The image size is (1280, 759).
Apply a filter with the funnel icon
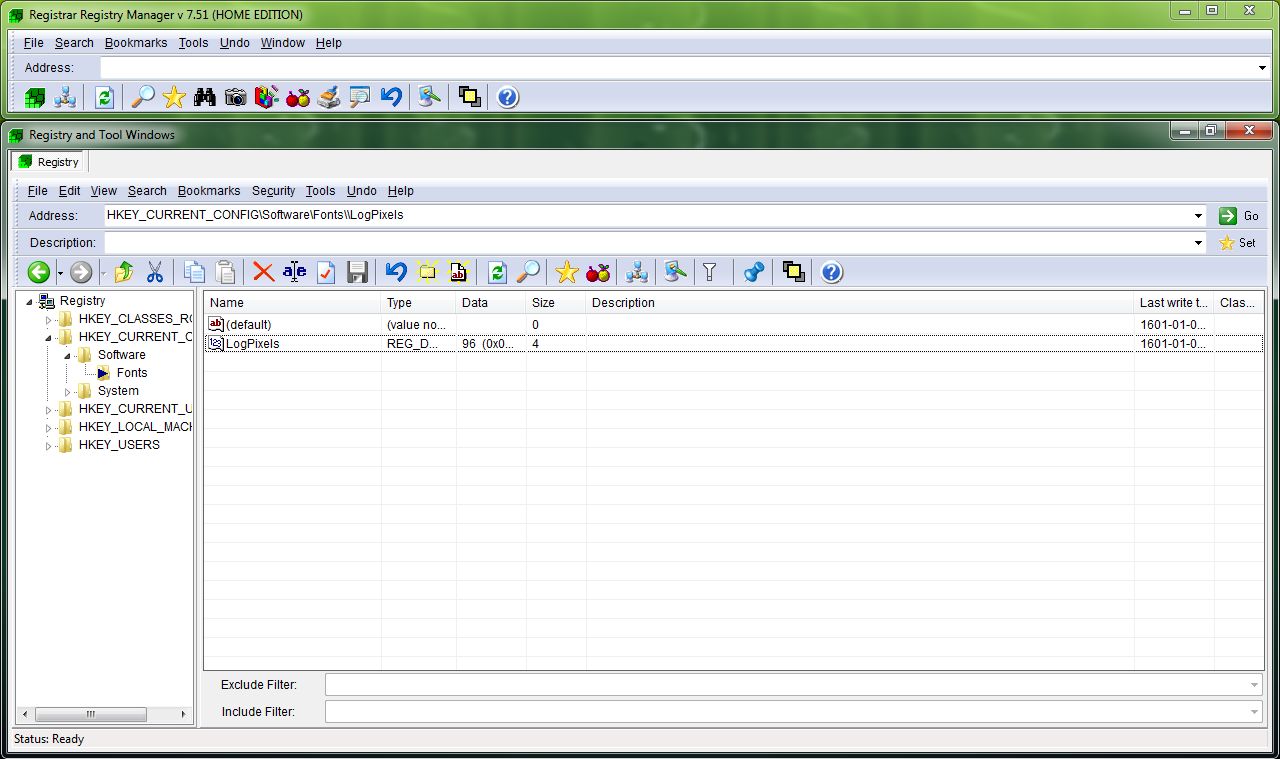pyautogui.click(x=711, y=271)
